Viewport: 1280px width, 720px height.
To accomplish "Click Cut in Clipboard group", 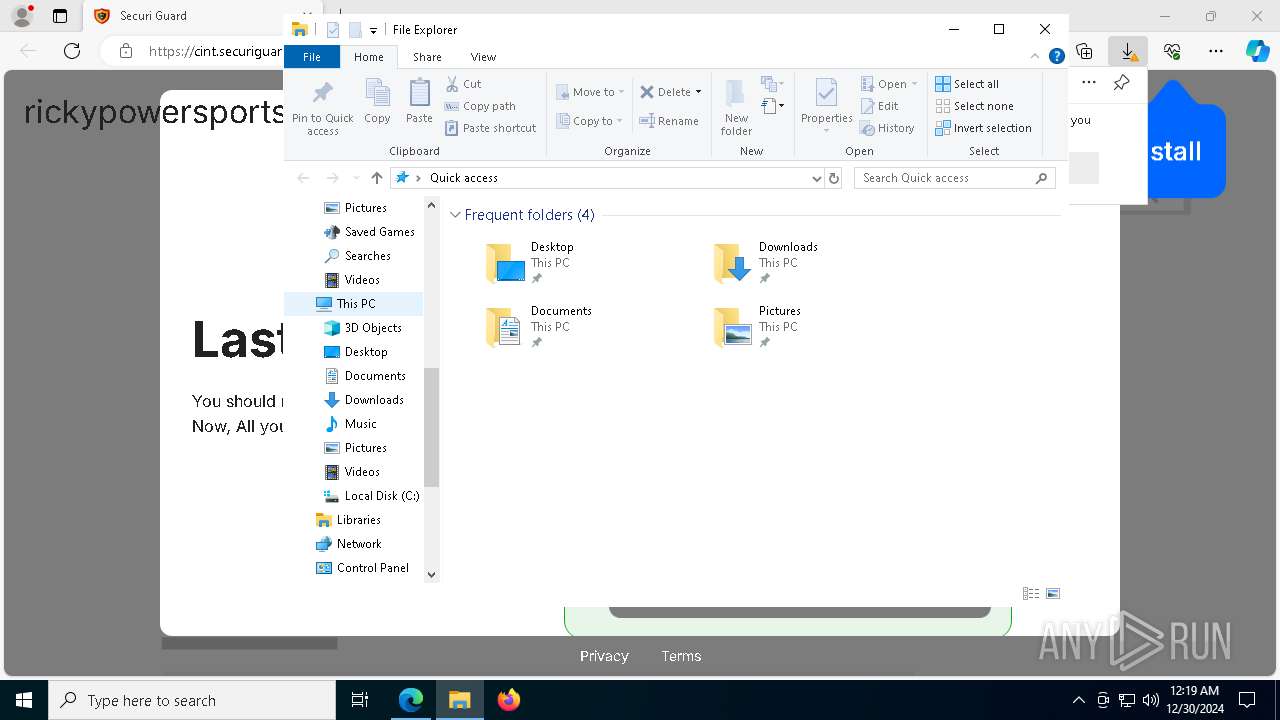I will click(x=463, y=84).
